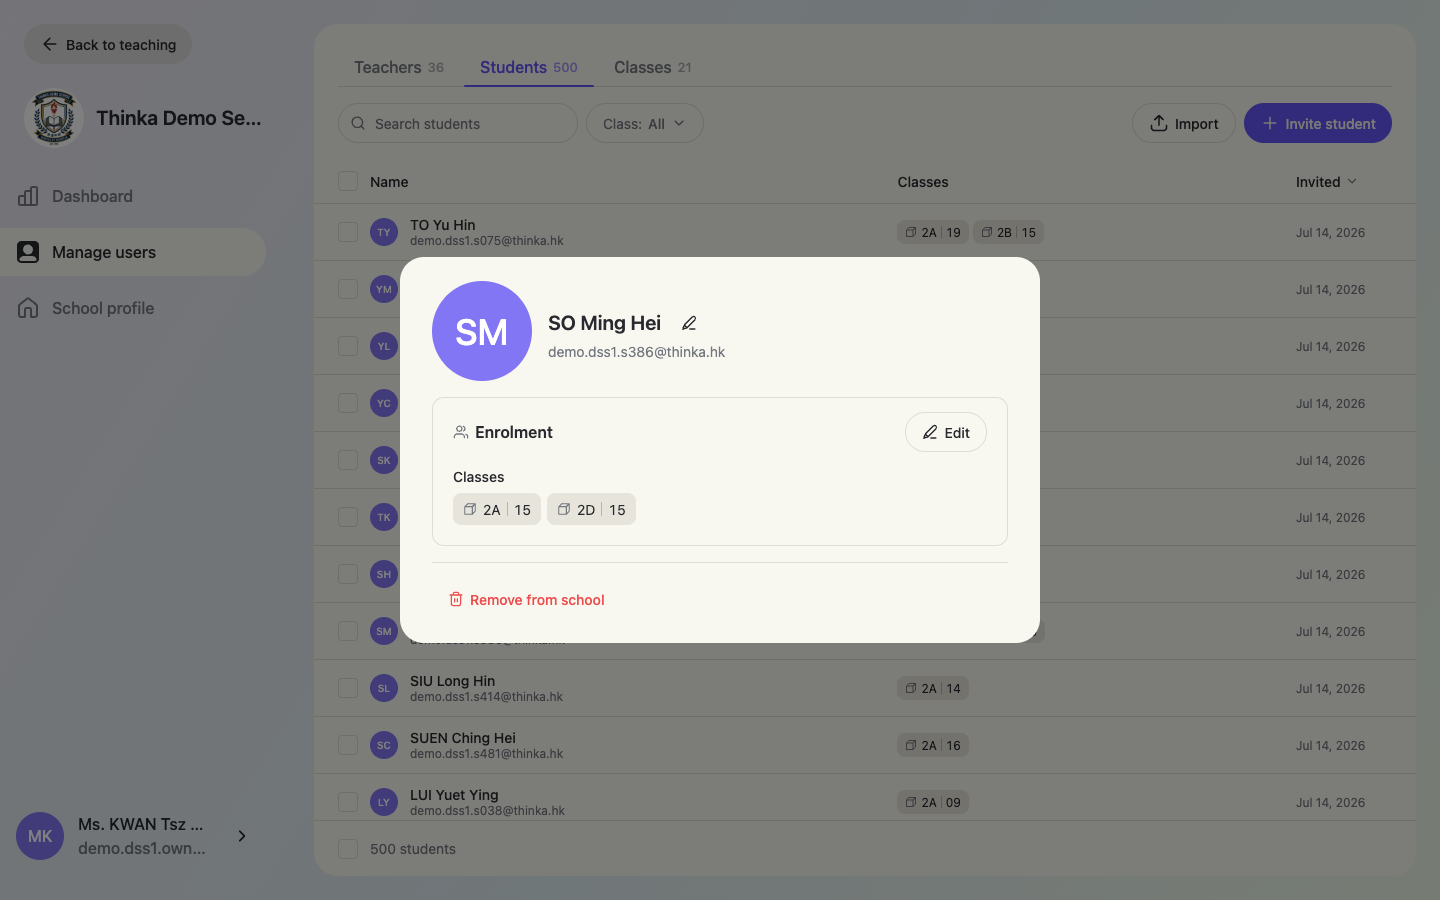Click the trash icon for Remove from school
The image size is (1440, 900).
click(456, 599)
